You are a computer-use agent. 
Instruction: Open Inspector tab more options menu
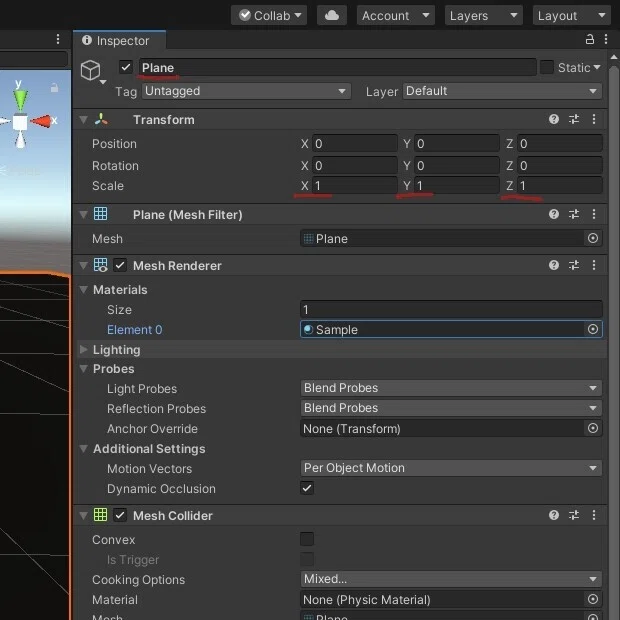(x=606, y=39)
